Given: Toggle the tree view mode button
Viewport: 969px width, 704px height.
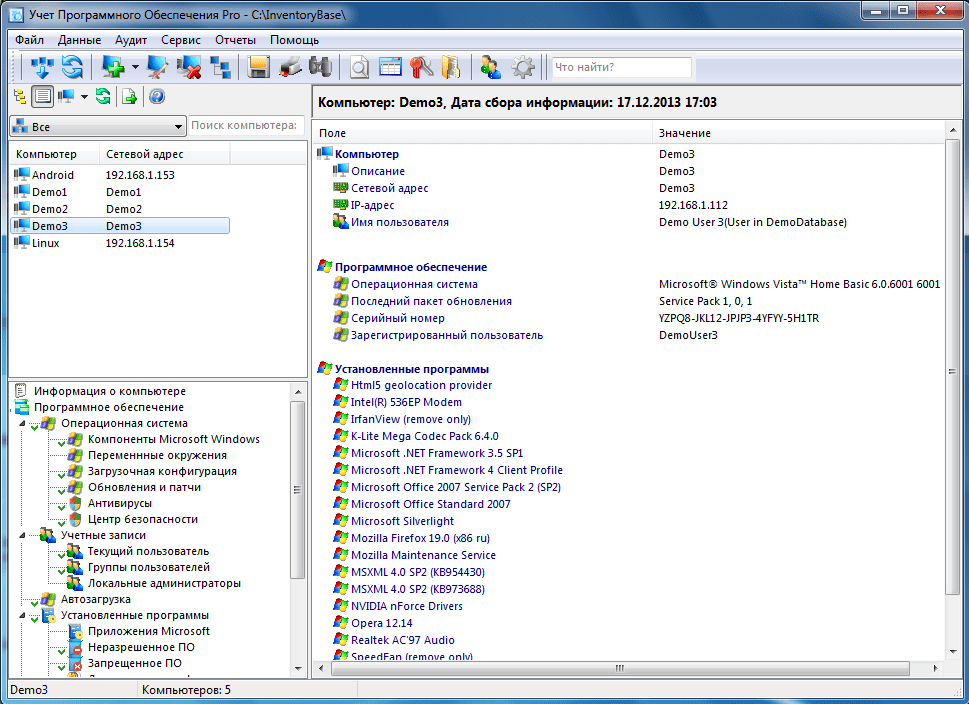Looking at the screenshot, I should [20, 96].
